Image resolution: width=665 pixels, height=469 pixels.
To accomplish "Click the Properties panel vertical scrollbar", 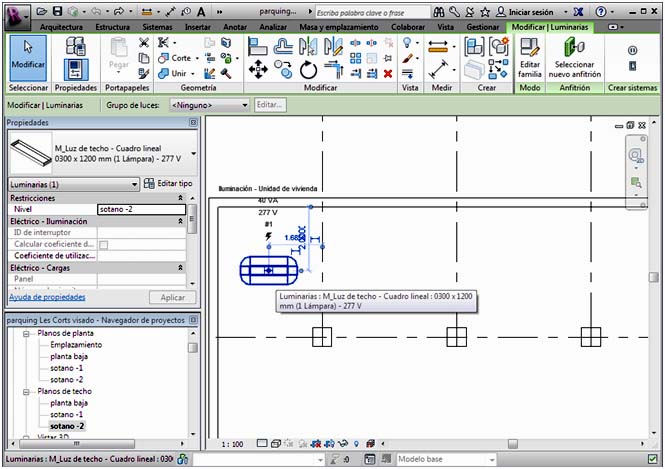I will 192,240.
